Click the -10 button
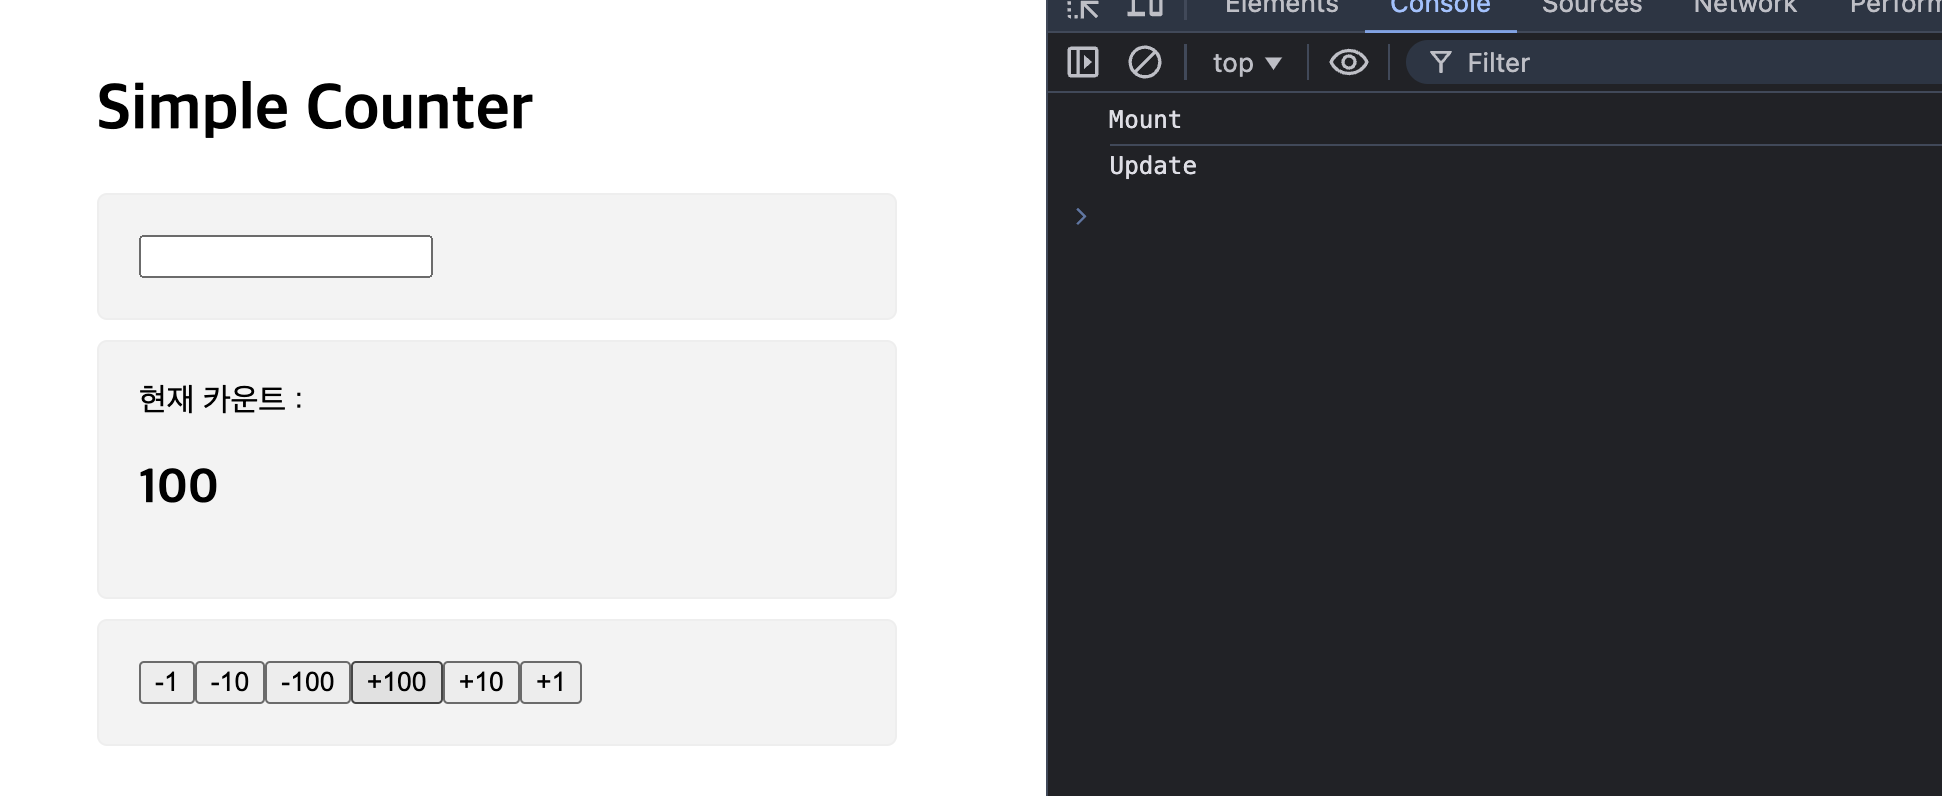The width and height of the screenshot is (1942, 796). point(230,682)
